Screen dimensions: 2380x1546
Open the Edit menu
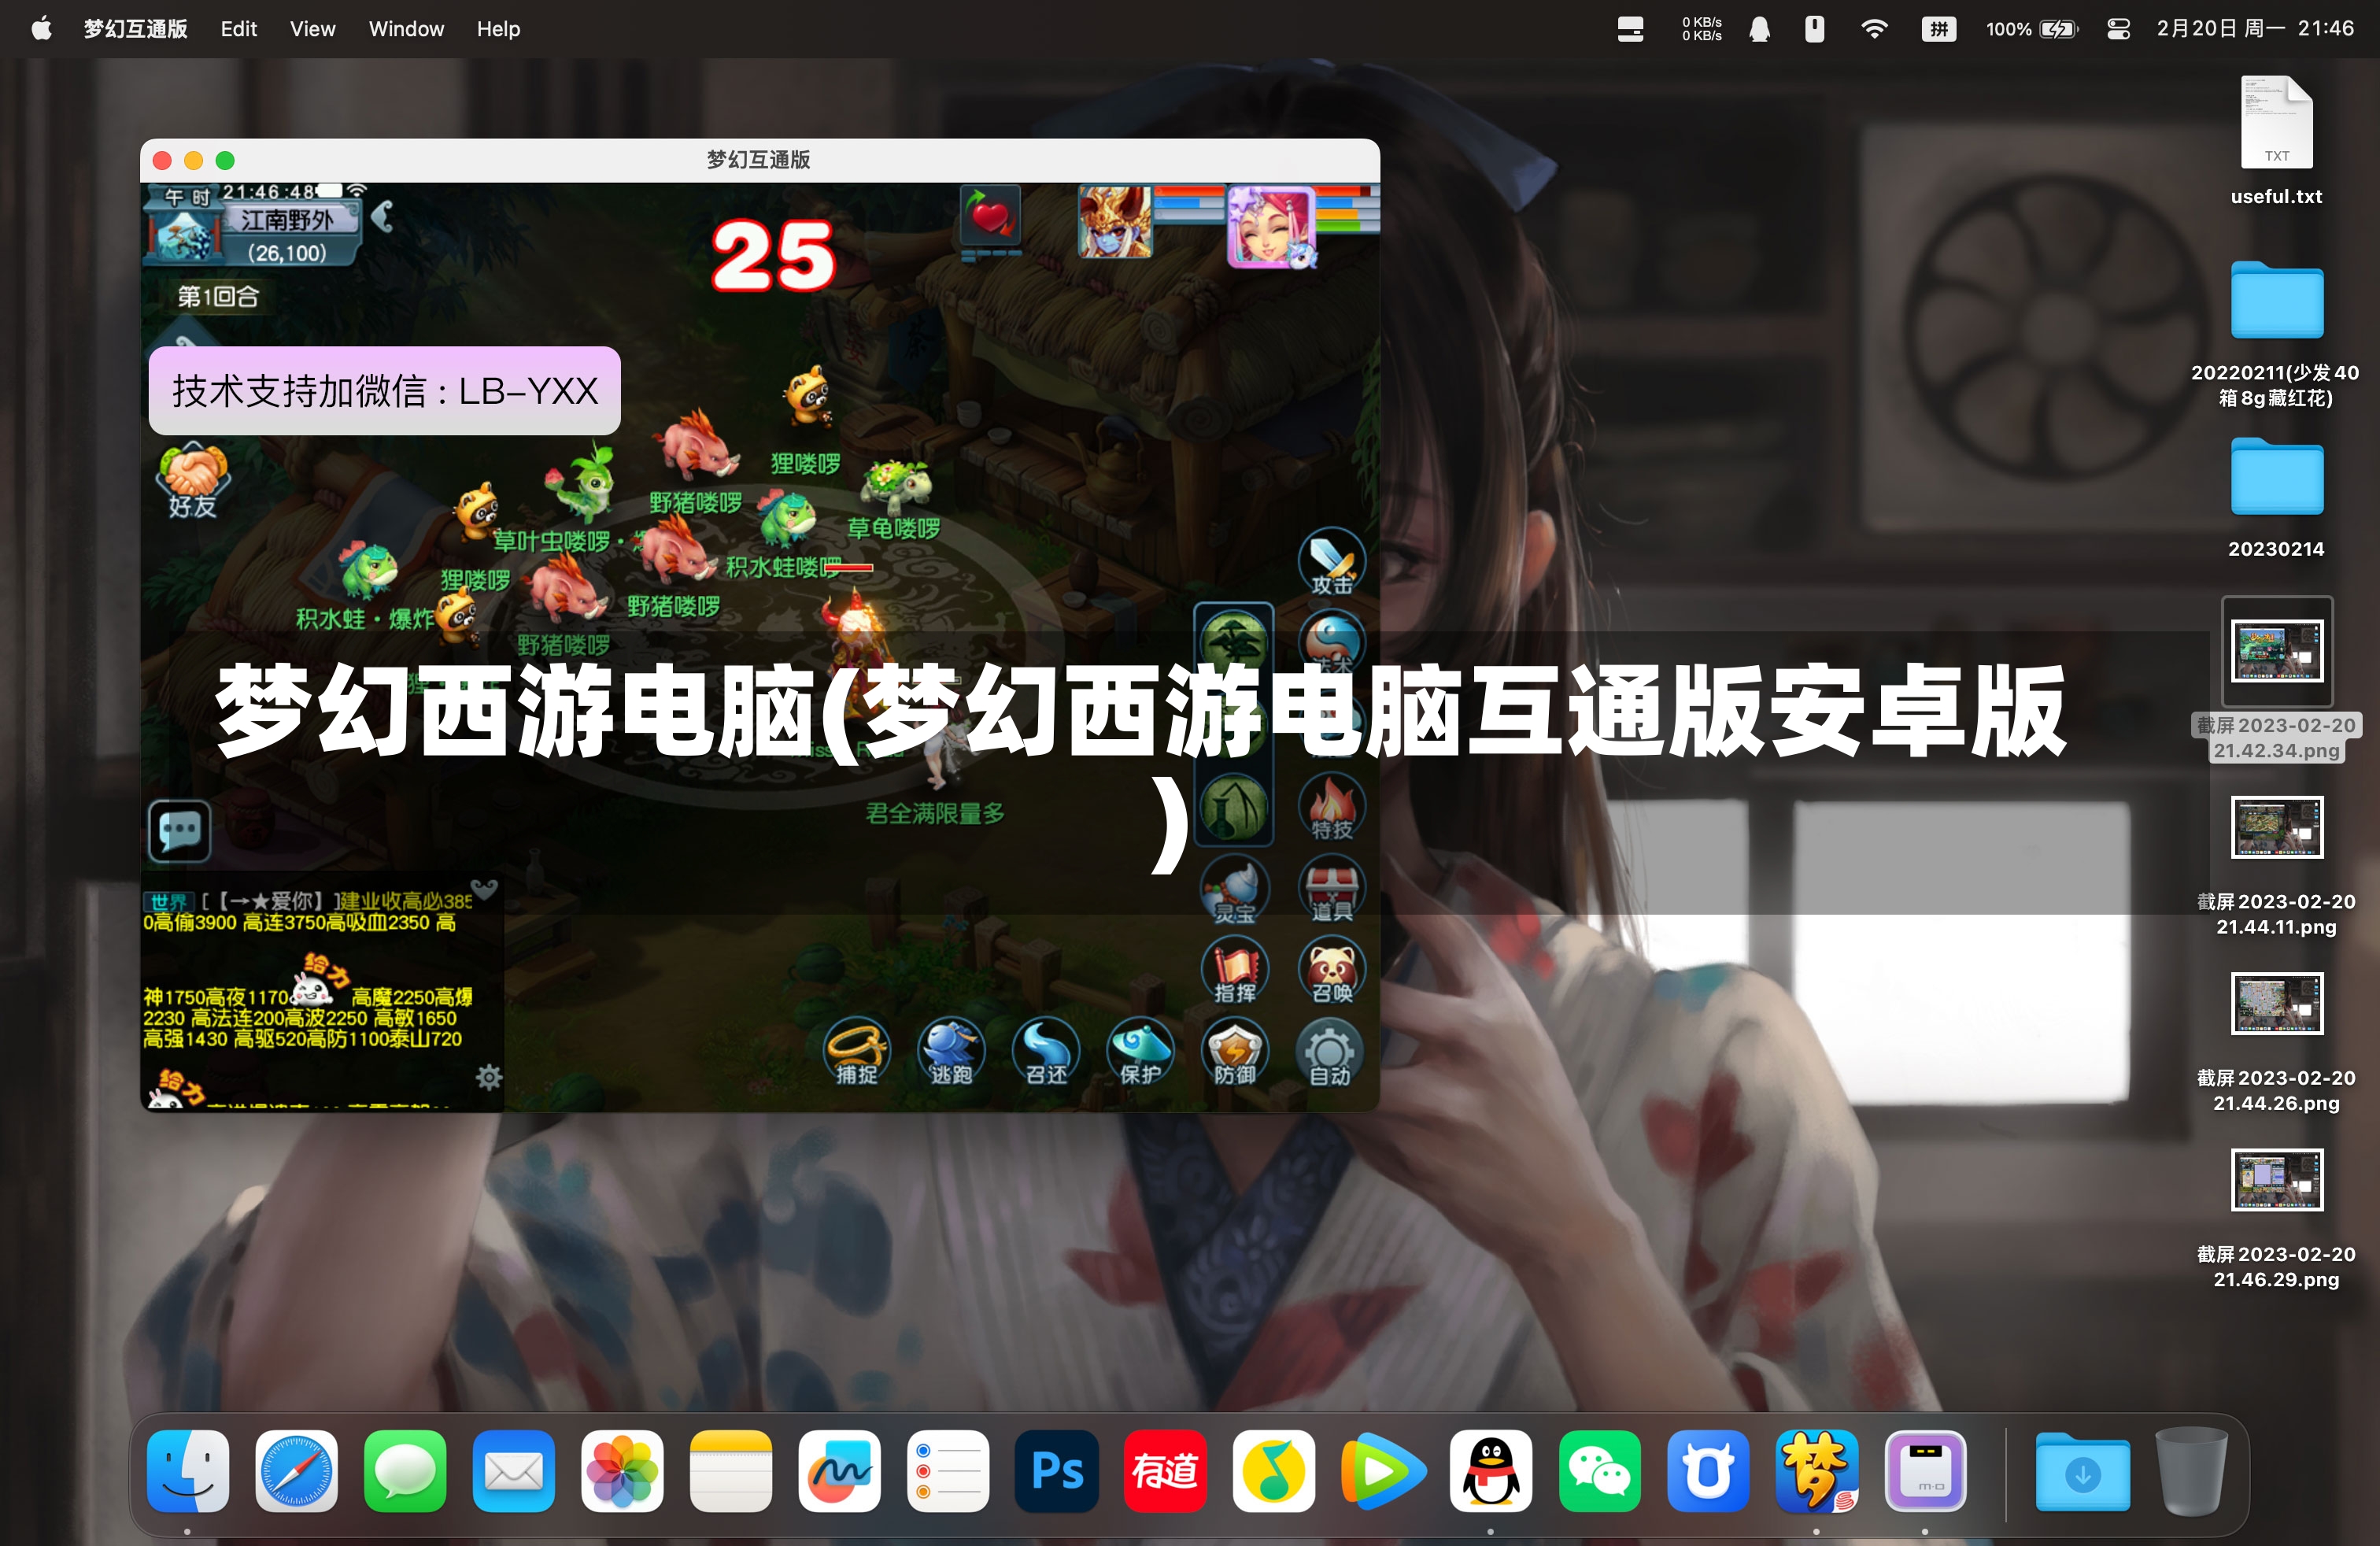(239, 28)
